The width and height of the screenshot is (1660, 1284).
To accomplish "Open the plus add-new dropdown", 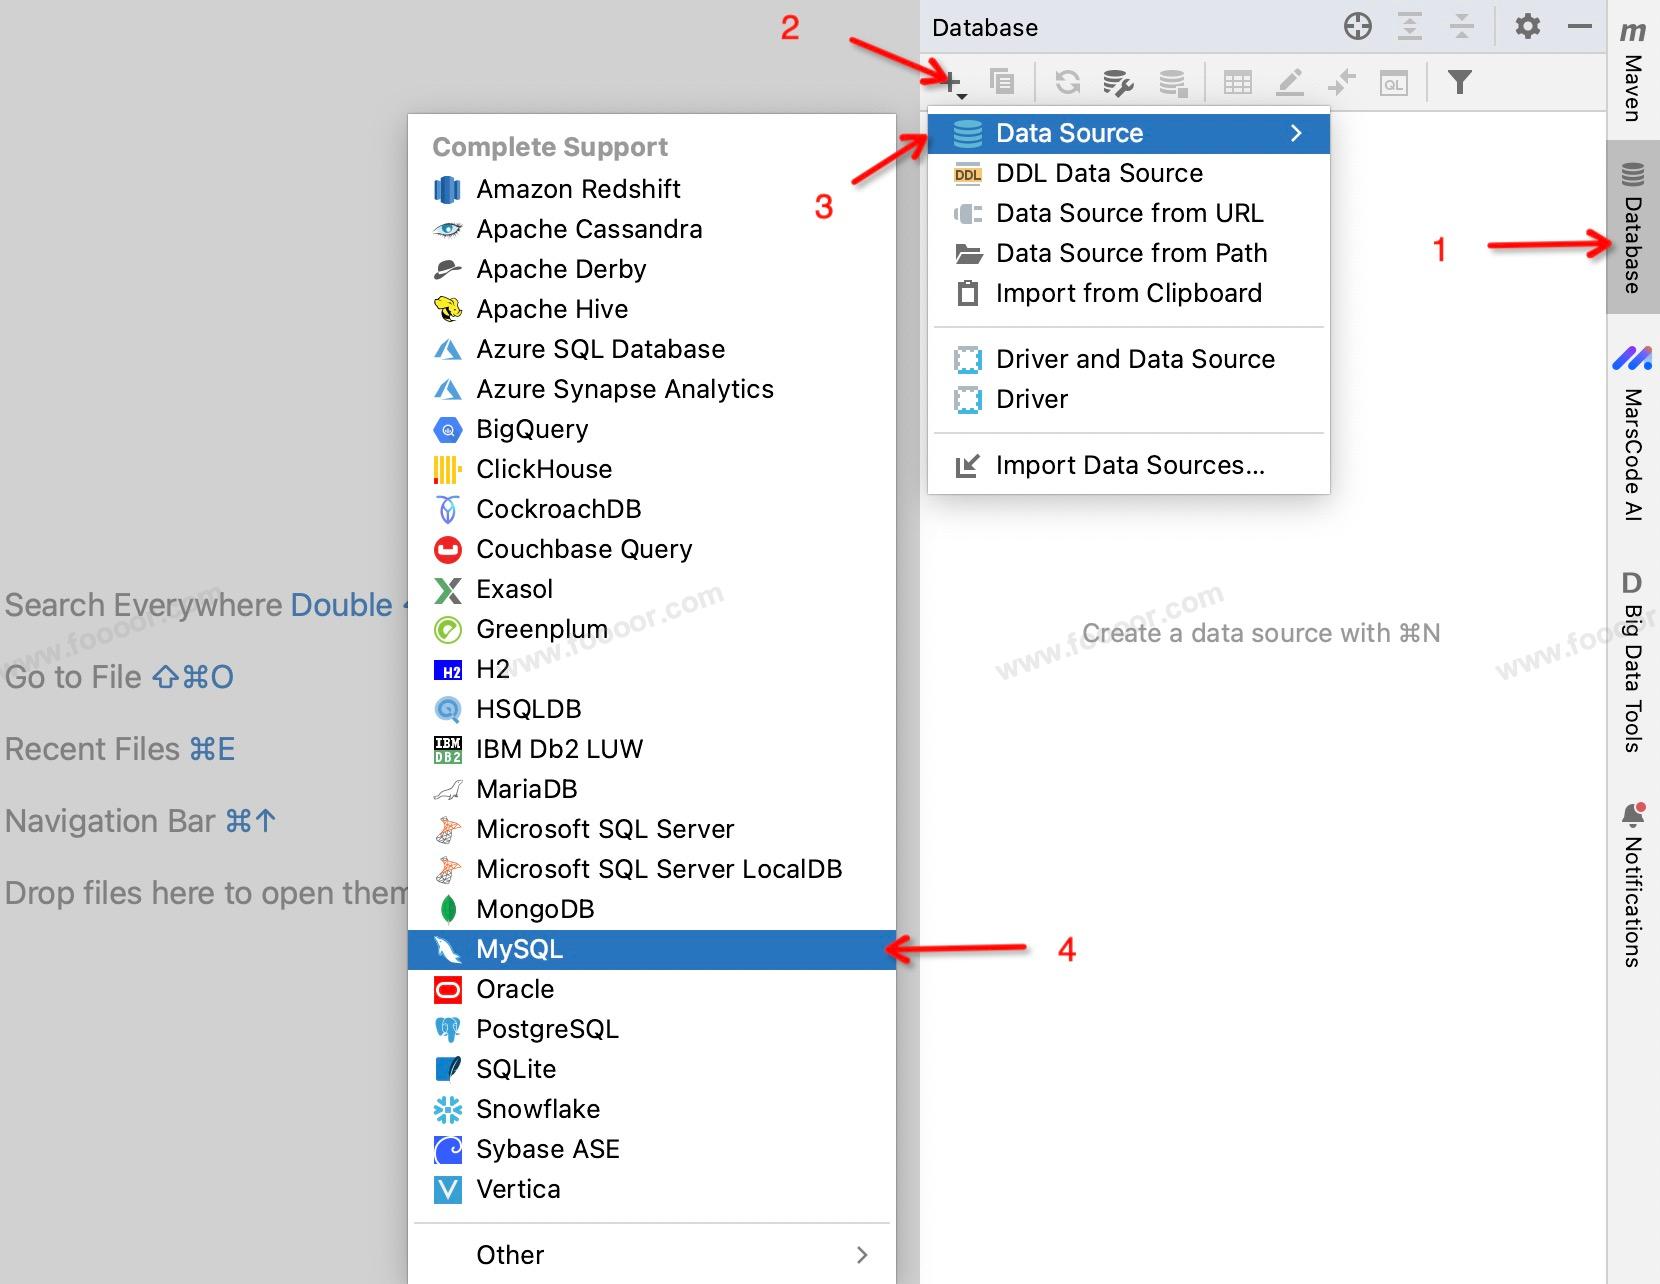I will click(x=954, y=83).
